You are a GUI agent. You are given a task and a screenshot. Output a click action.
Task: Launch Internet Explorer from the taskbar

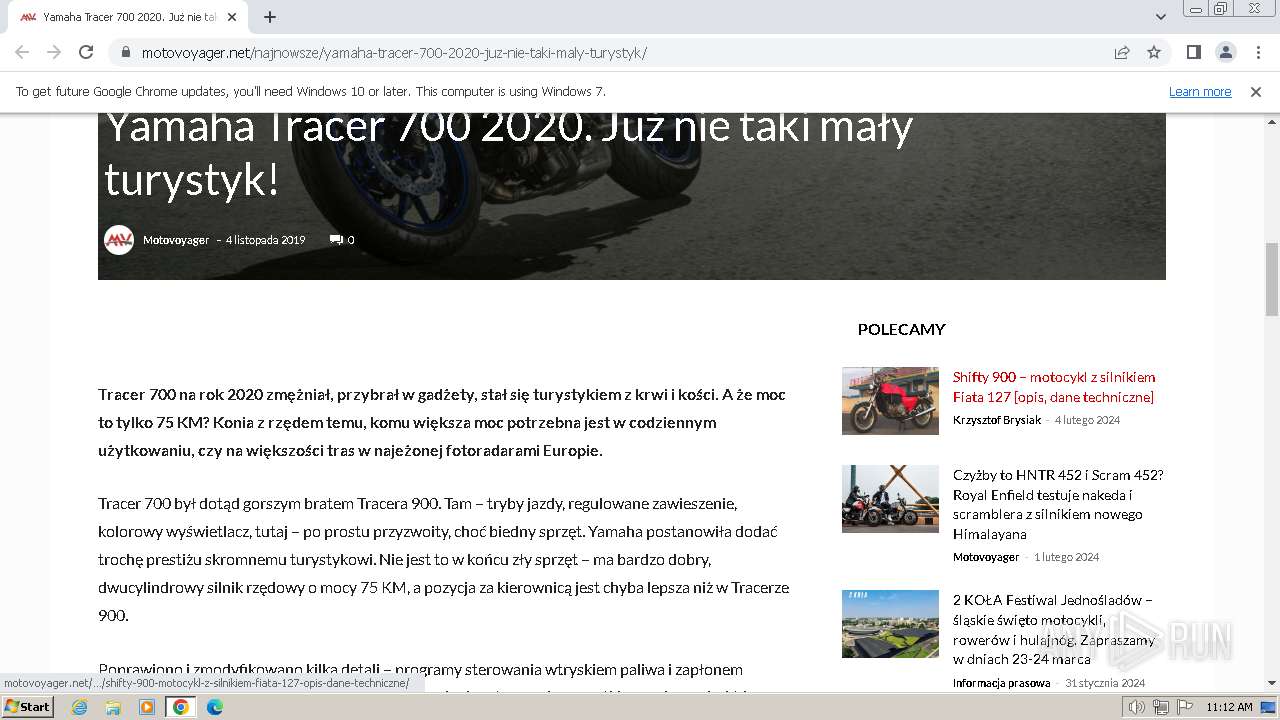(x=79, y=707)
